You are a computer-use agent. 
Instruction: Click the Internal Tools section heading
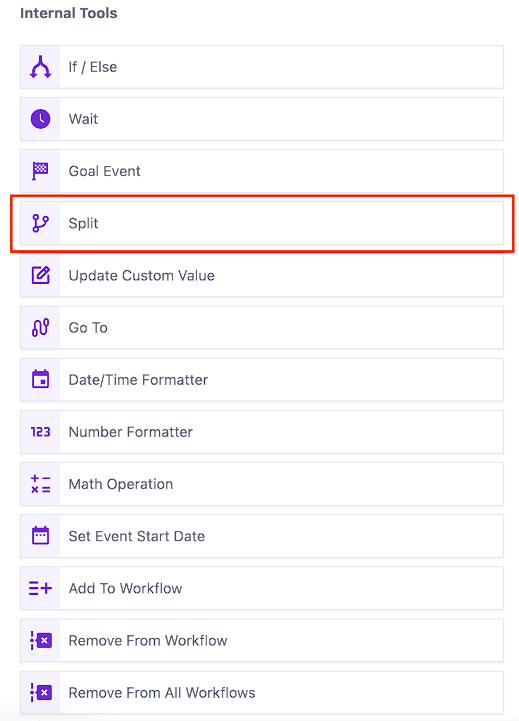tap(68, 13)
